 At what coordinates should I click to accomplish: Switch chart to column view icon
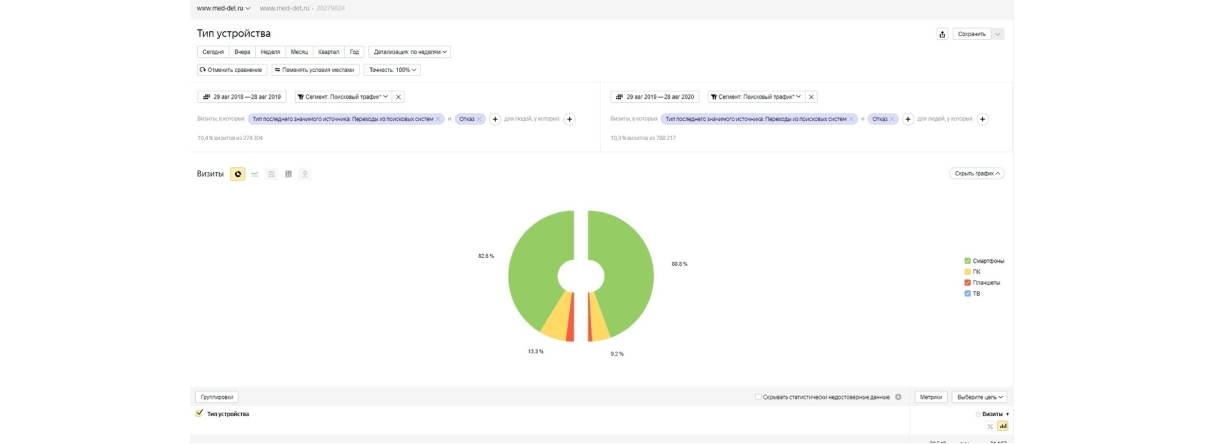289,174
